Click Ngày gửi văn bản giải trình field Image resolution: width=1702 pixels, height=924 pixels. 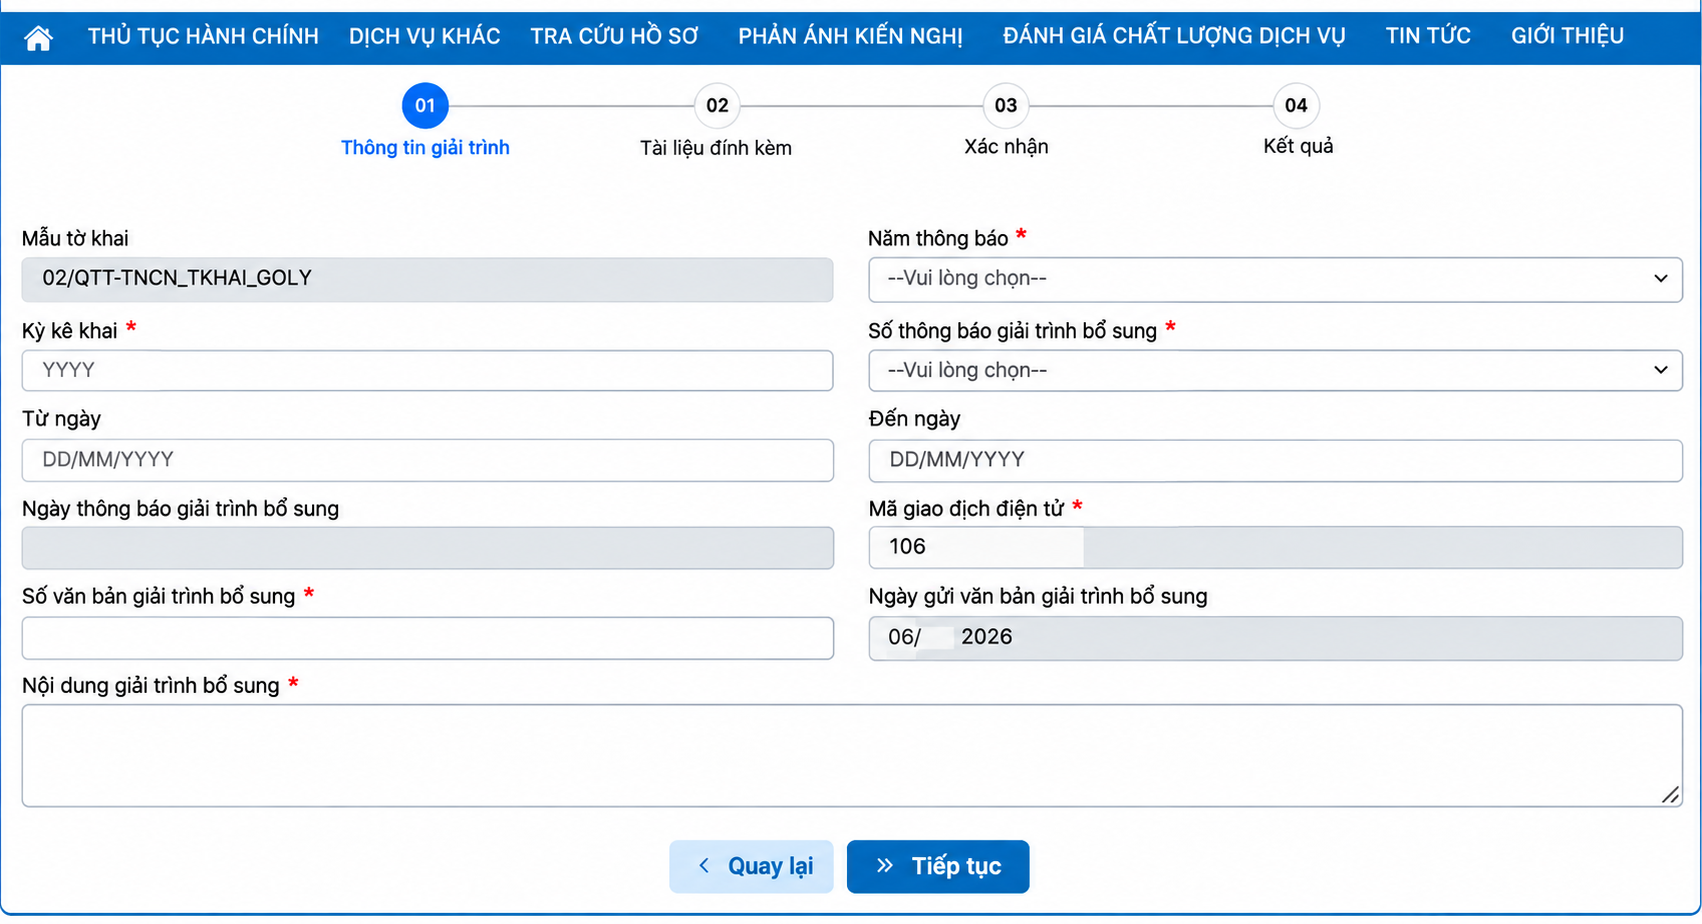coord(1275,638)
